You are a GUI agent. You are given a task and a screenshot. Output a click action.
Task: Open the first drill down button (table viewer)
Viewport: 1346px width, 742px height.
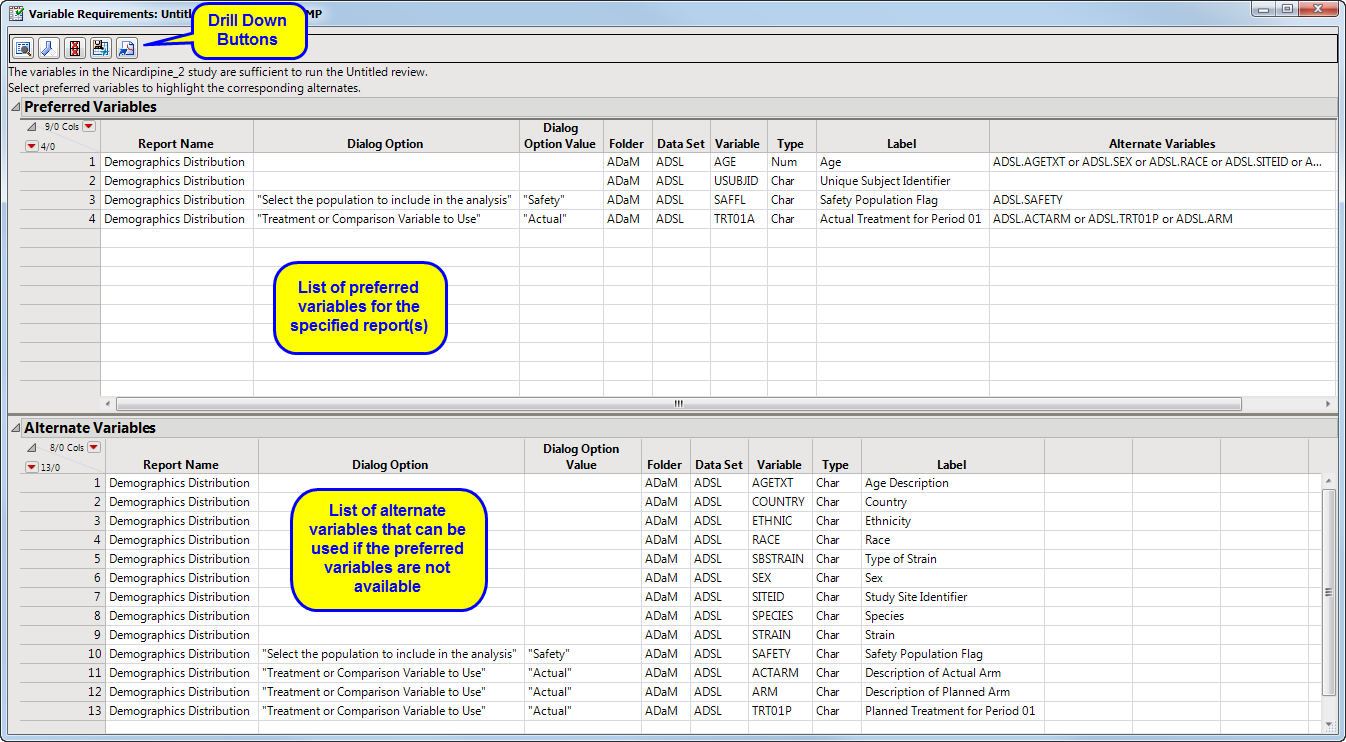pyautogui.click(x=22, y=47)
